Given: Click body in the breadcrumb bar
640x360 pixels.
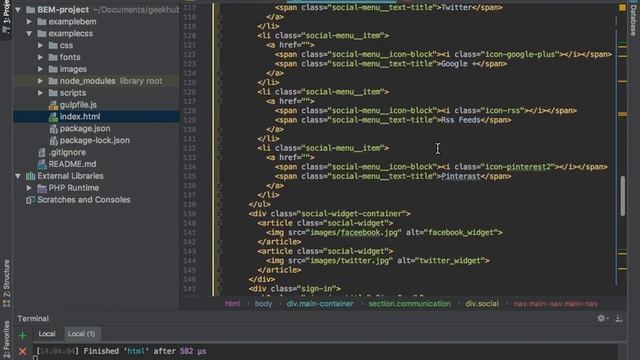Looking at the screenshot, I should click(263, 304).
